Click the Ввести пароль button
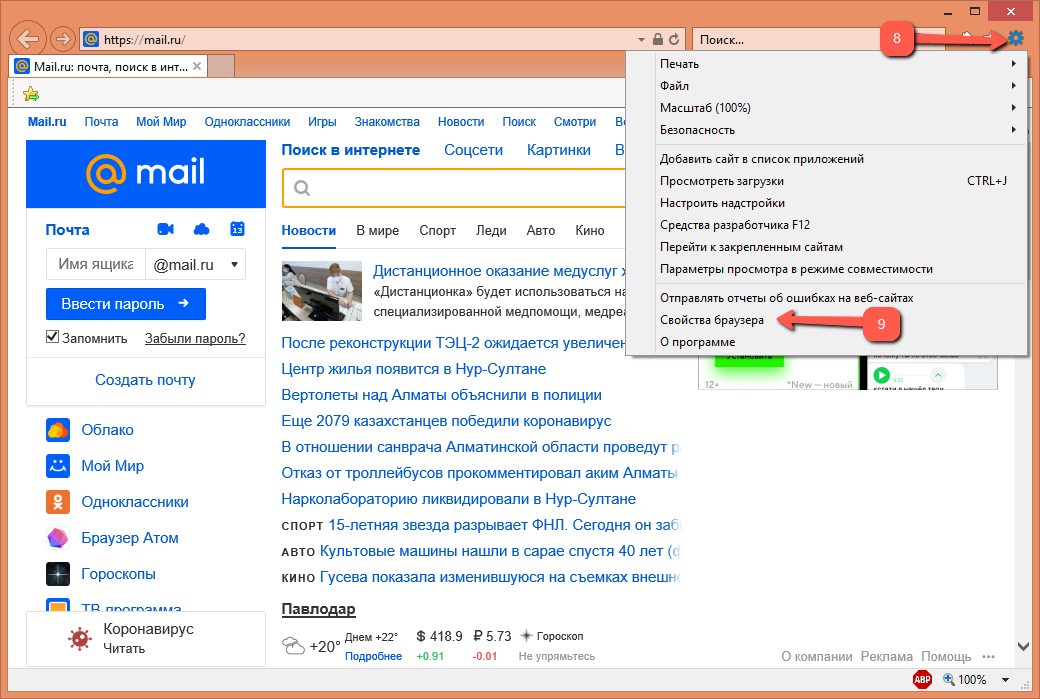Viewport: 1040px width, 699px height. tap(126, 304)
